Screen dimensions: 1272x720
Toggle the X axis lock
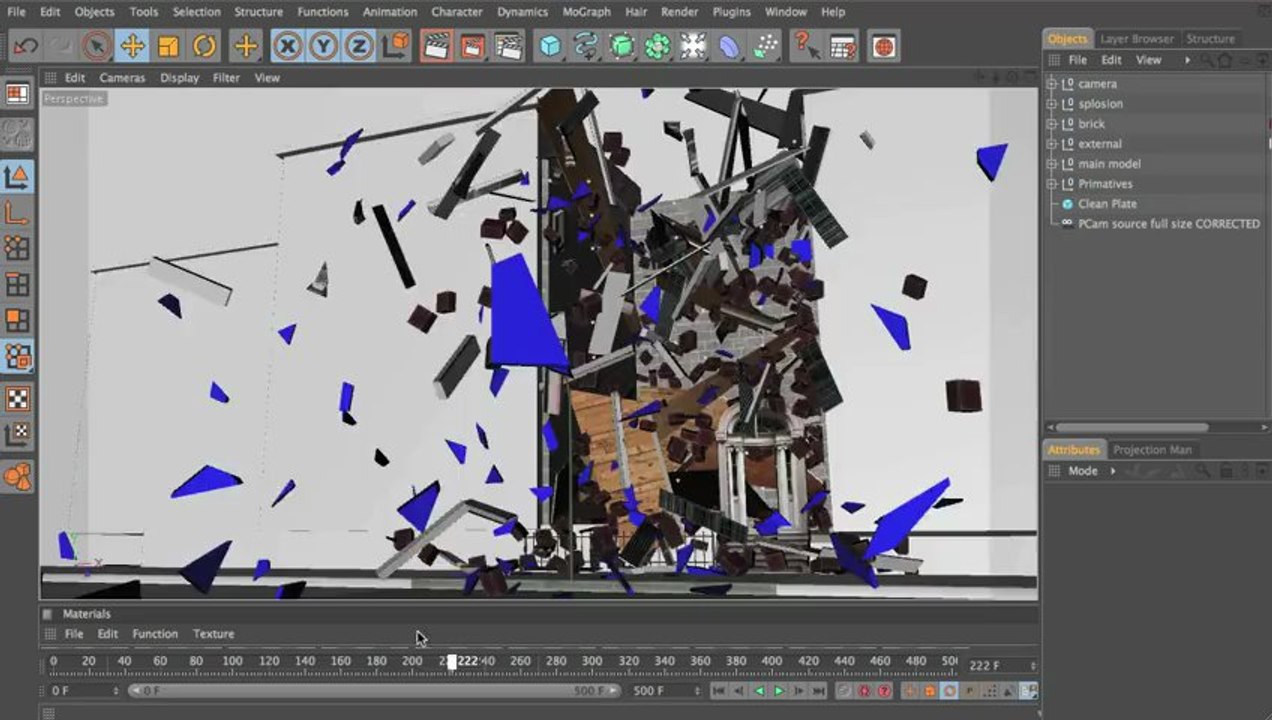[287, 45]
